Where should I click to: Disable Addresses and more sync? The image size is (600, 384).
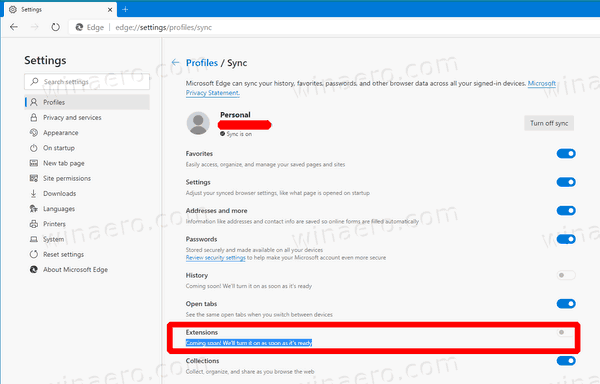coord(566,210)
